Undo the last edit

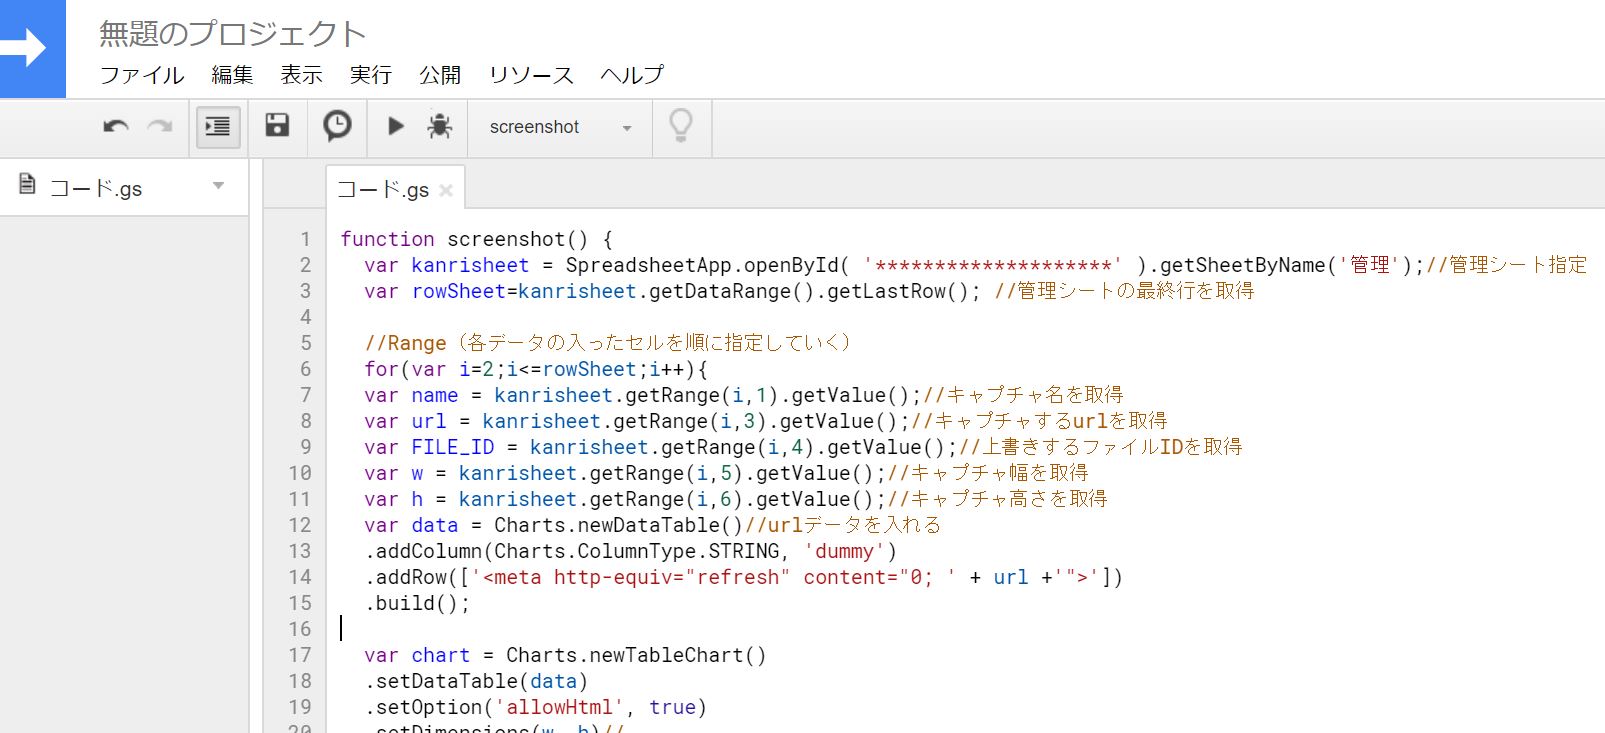[116, 127]
